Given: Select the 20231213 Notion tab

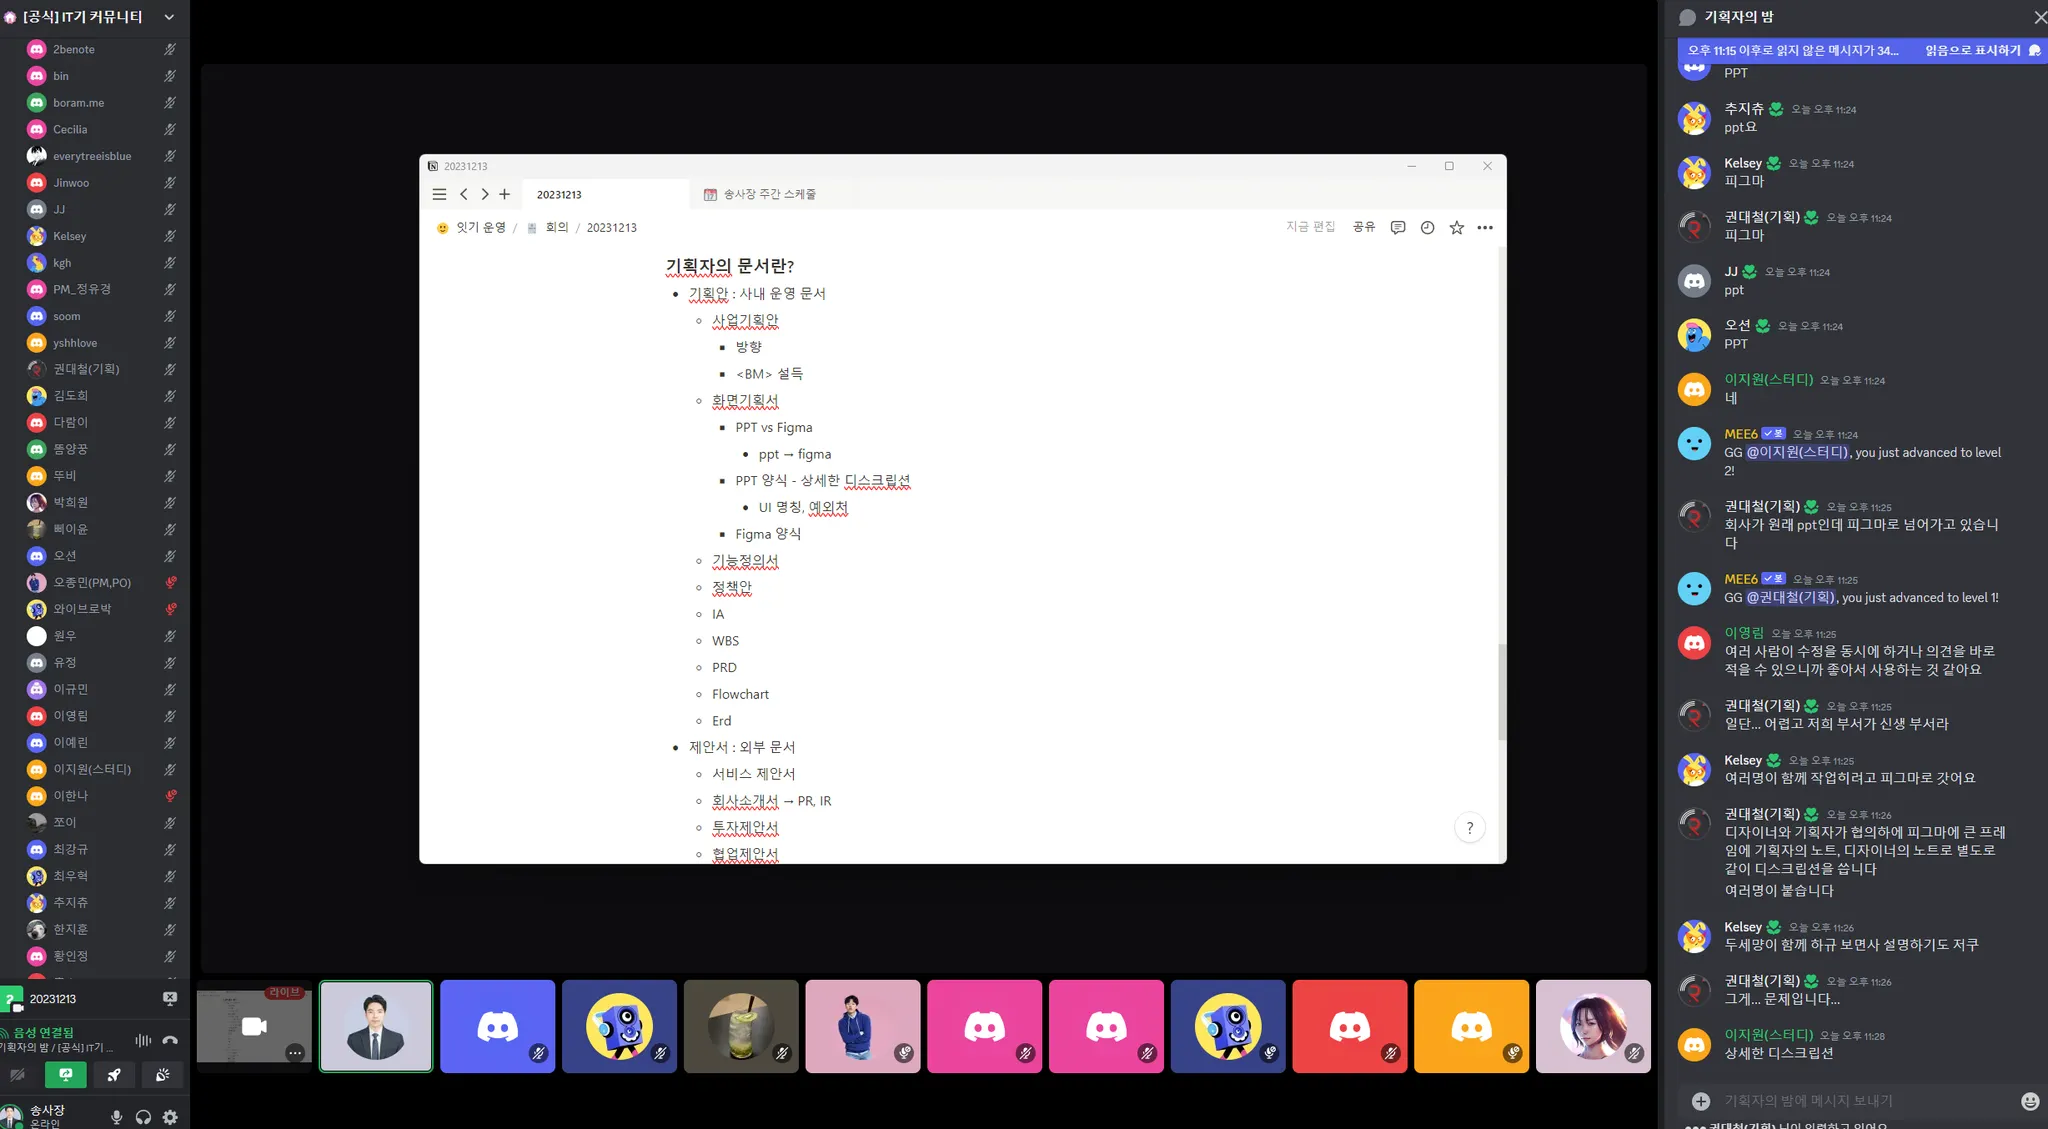Looking at the screenshot, I should tap(559, 195).
